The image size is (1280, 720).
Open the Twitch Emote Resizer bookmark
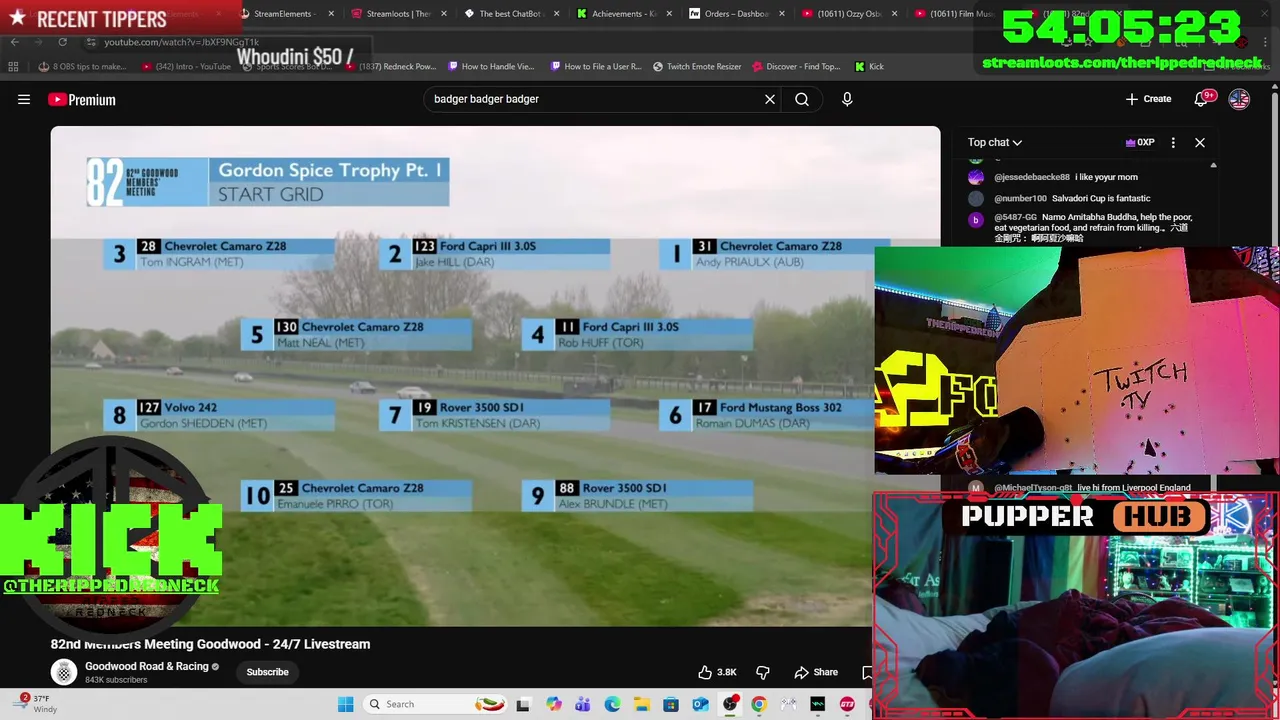(697, 66)
